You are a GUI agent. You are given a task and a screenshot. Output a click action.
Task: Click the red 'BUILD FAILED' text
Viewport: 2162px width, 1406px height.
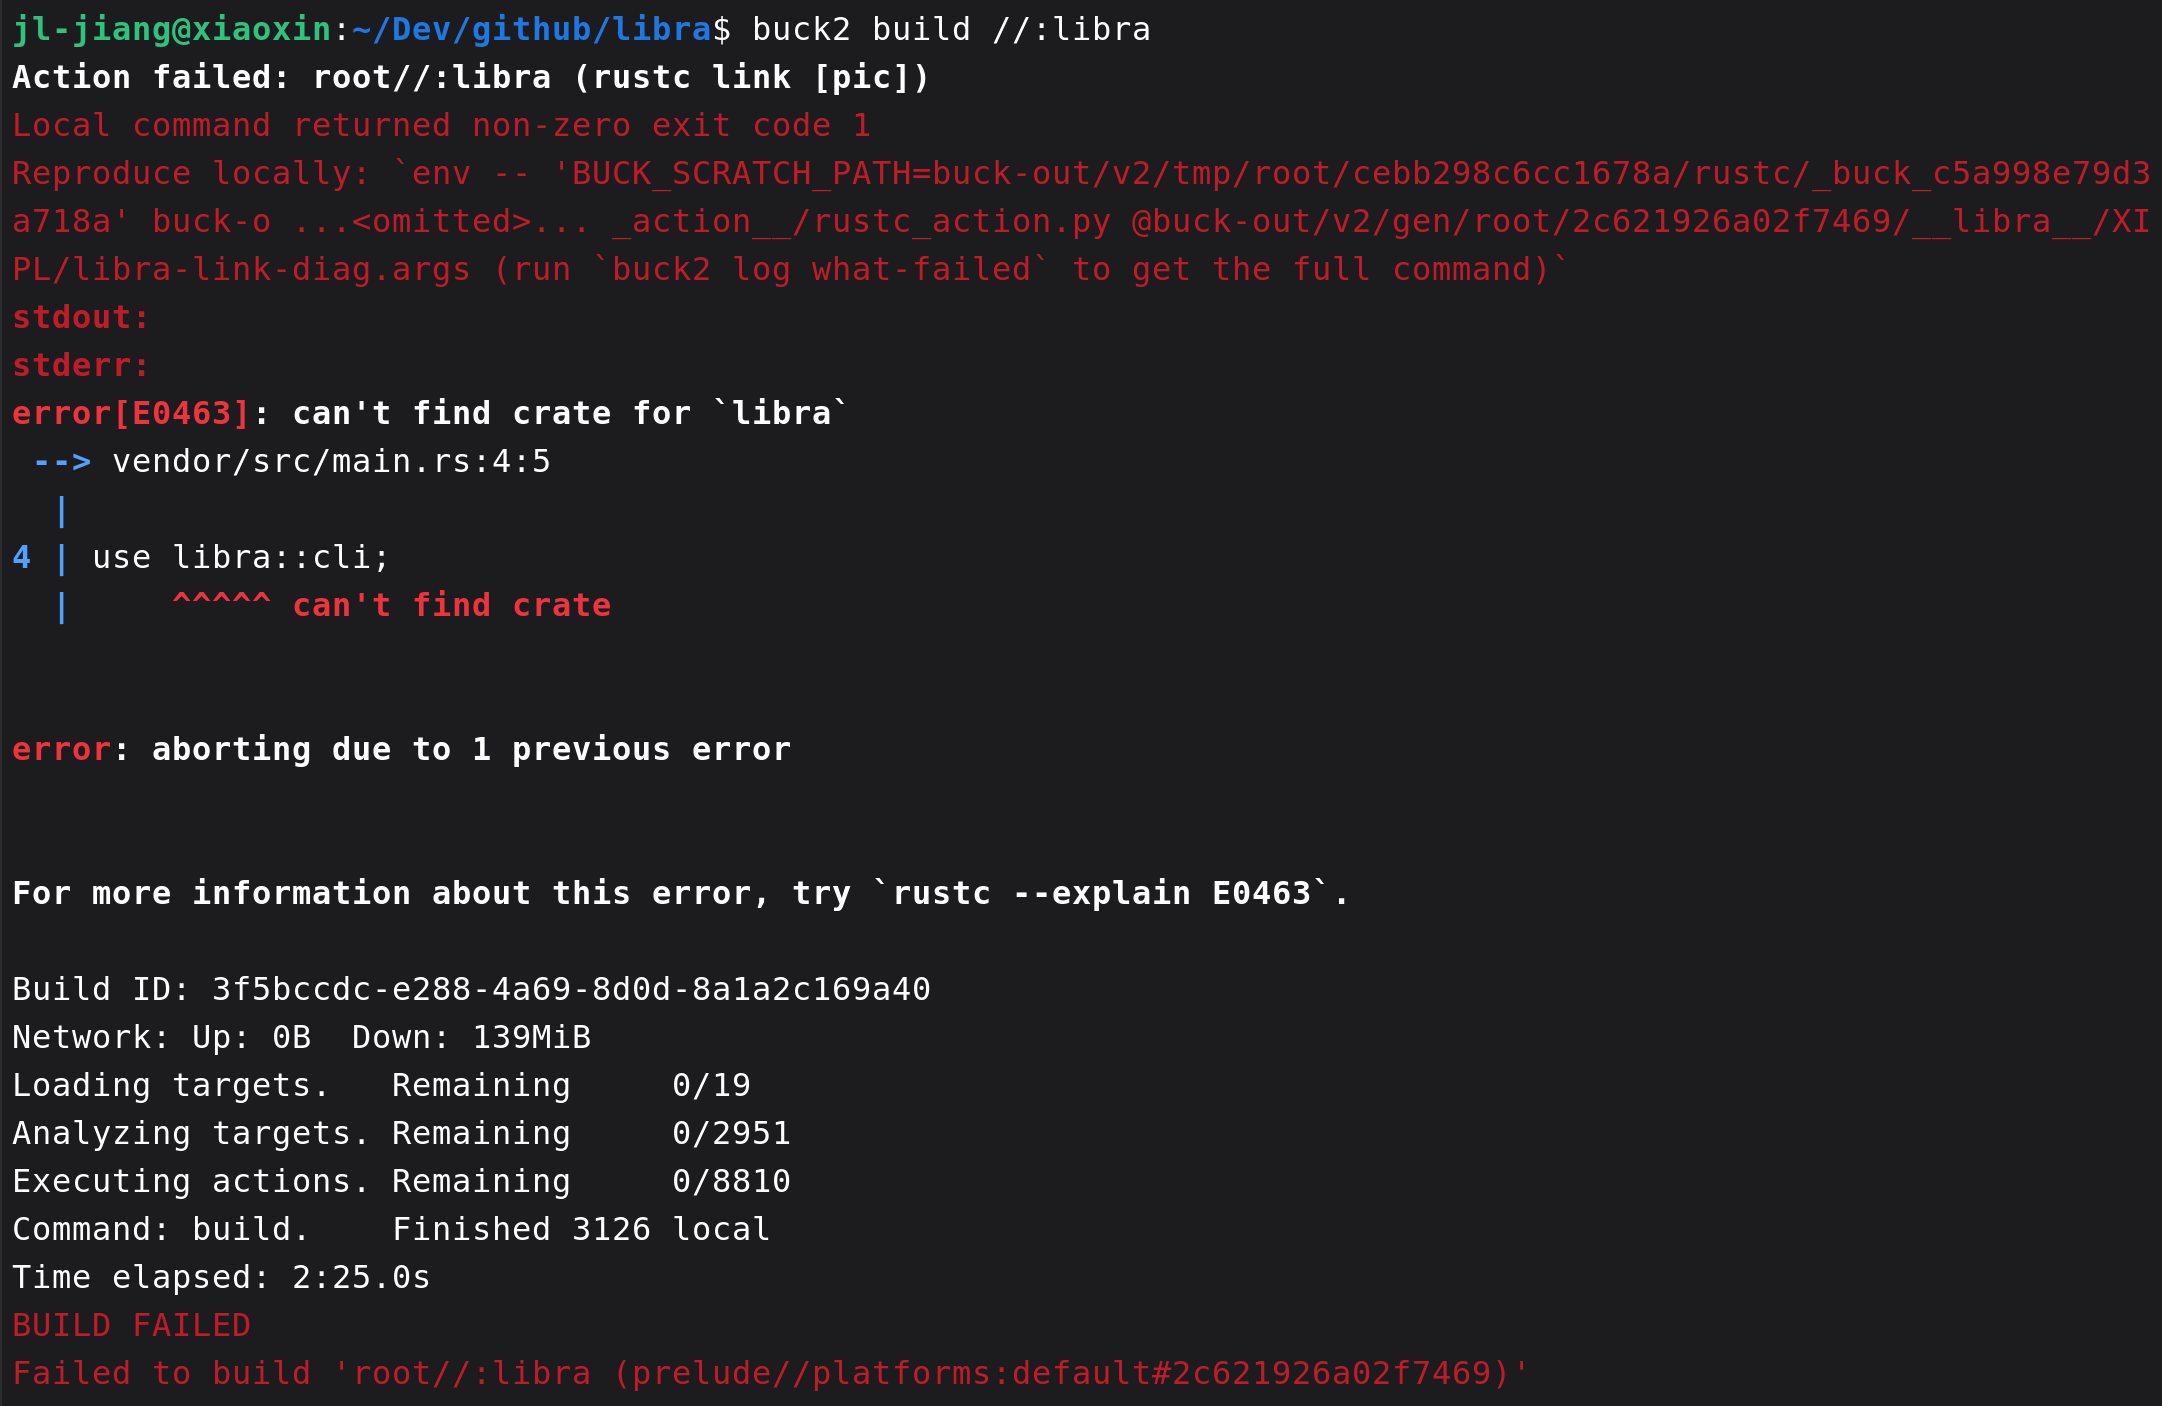131,1326
